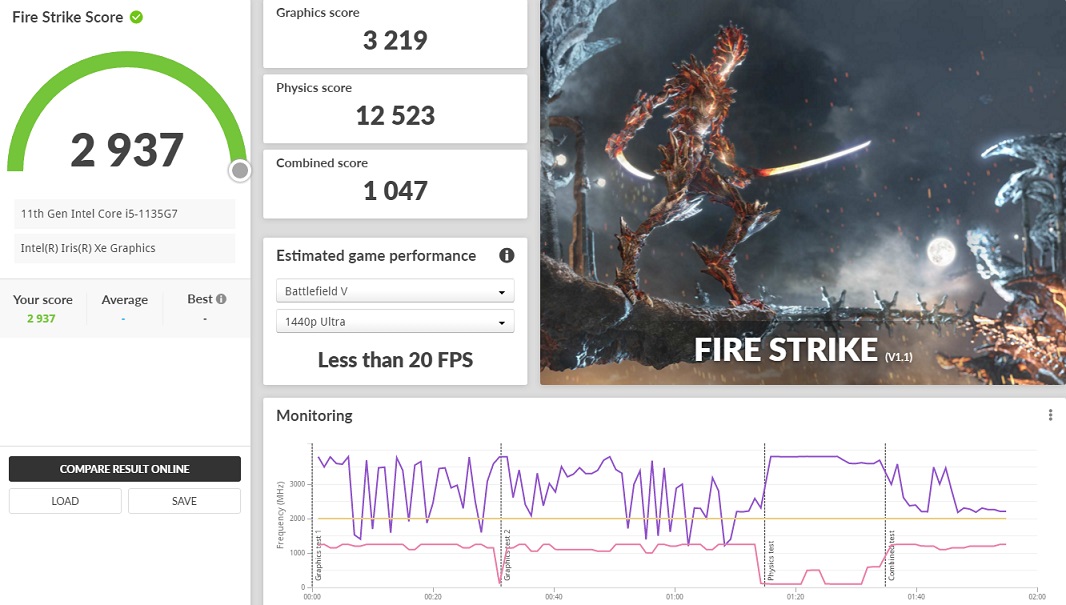Click the Average column heading

[124, 300]
